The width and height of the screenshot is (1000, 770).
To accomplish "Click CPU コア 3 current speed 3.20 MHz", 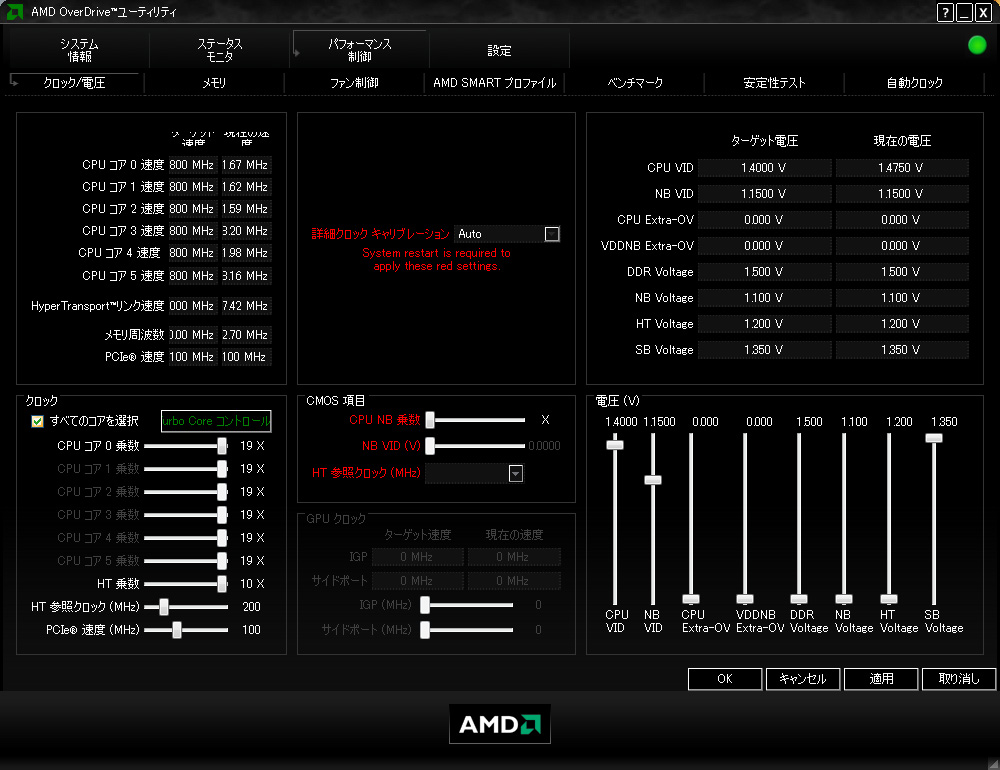I will click(x=246, y=231).
